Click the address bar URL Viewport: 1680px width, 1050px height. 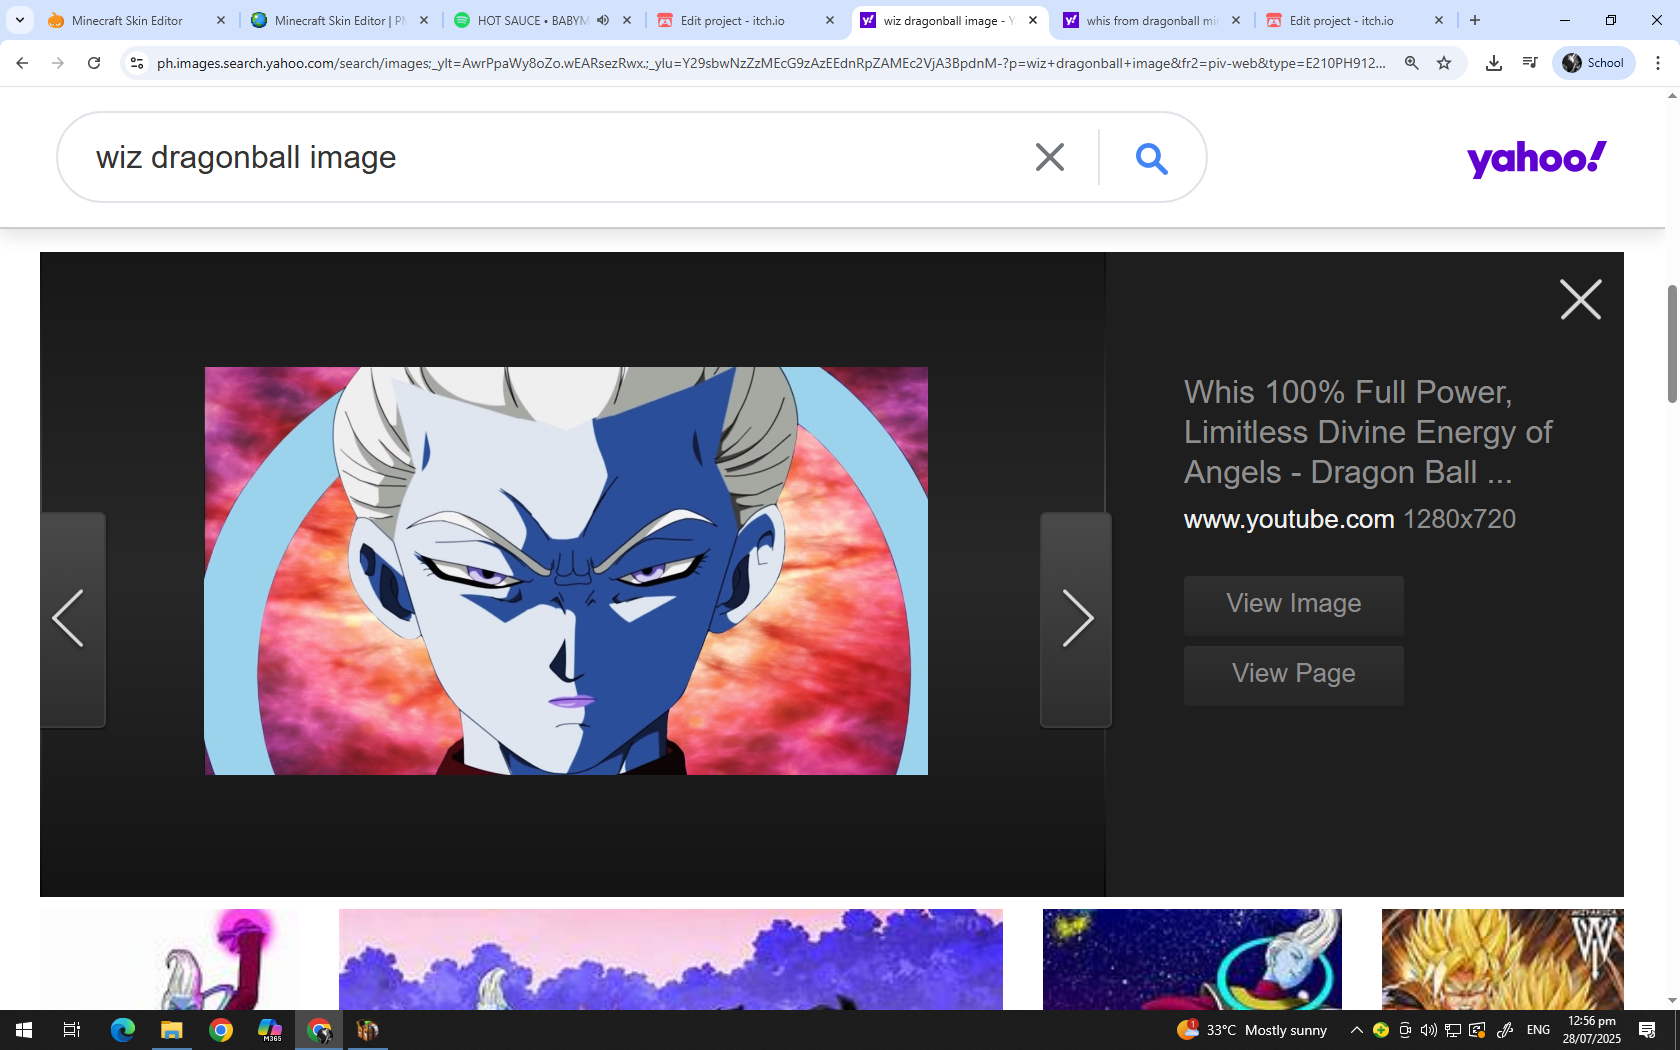[770, 63]
